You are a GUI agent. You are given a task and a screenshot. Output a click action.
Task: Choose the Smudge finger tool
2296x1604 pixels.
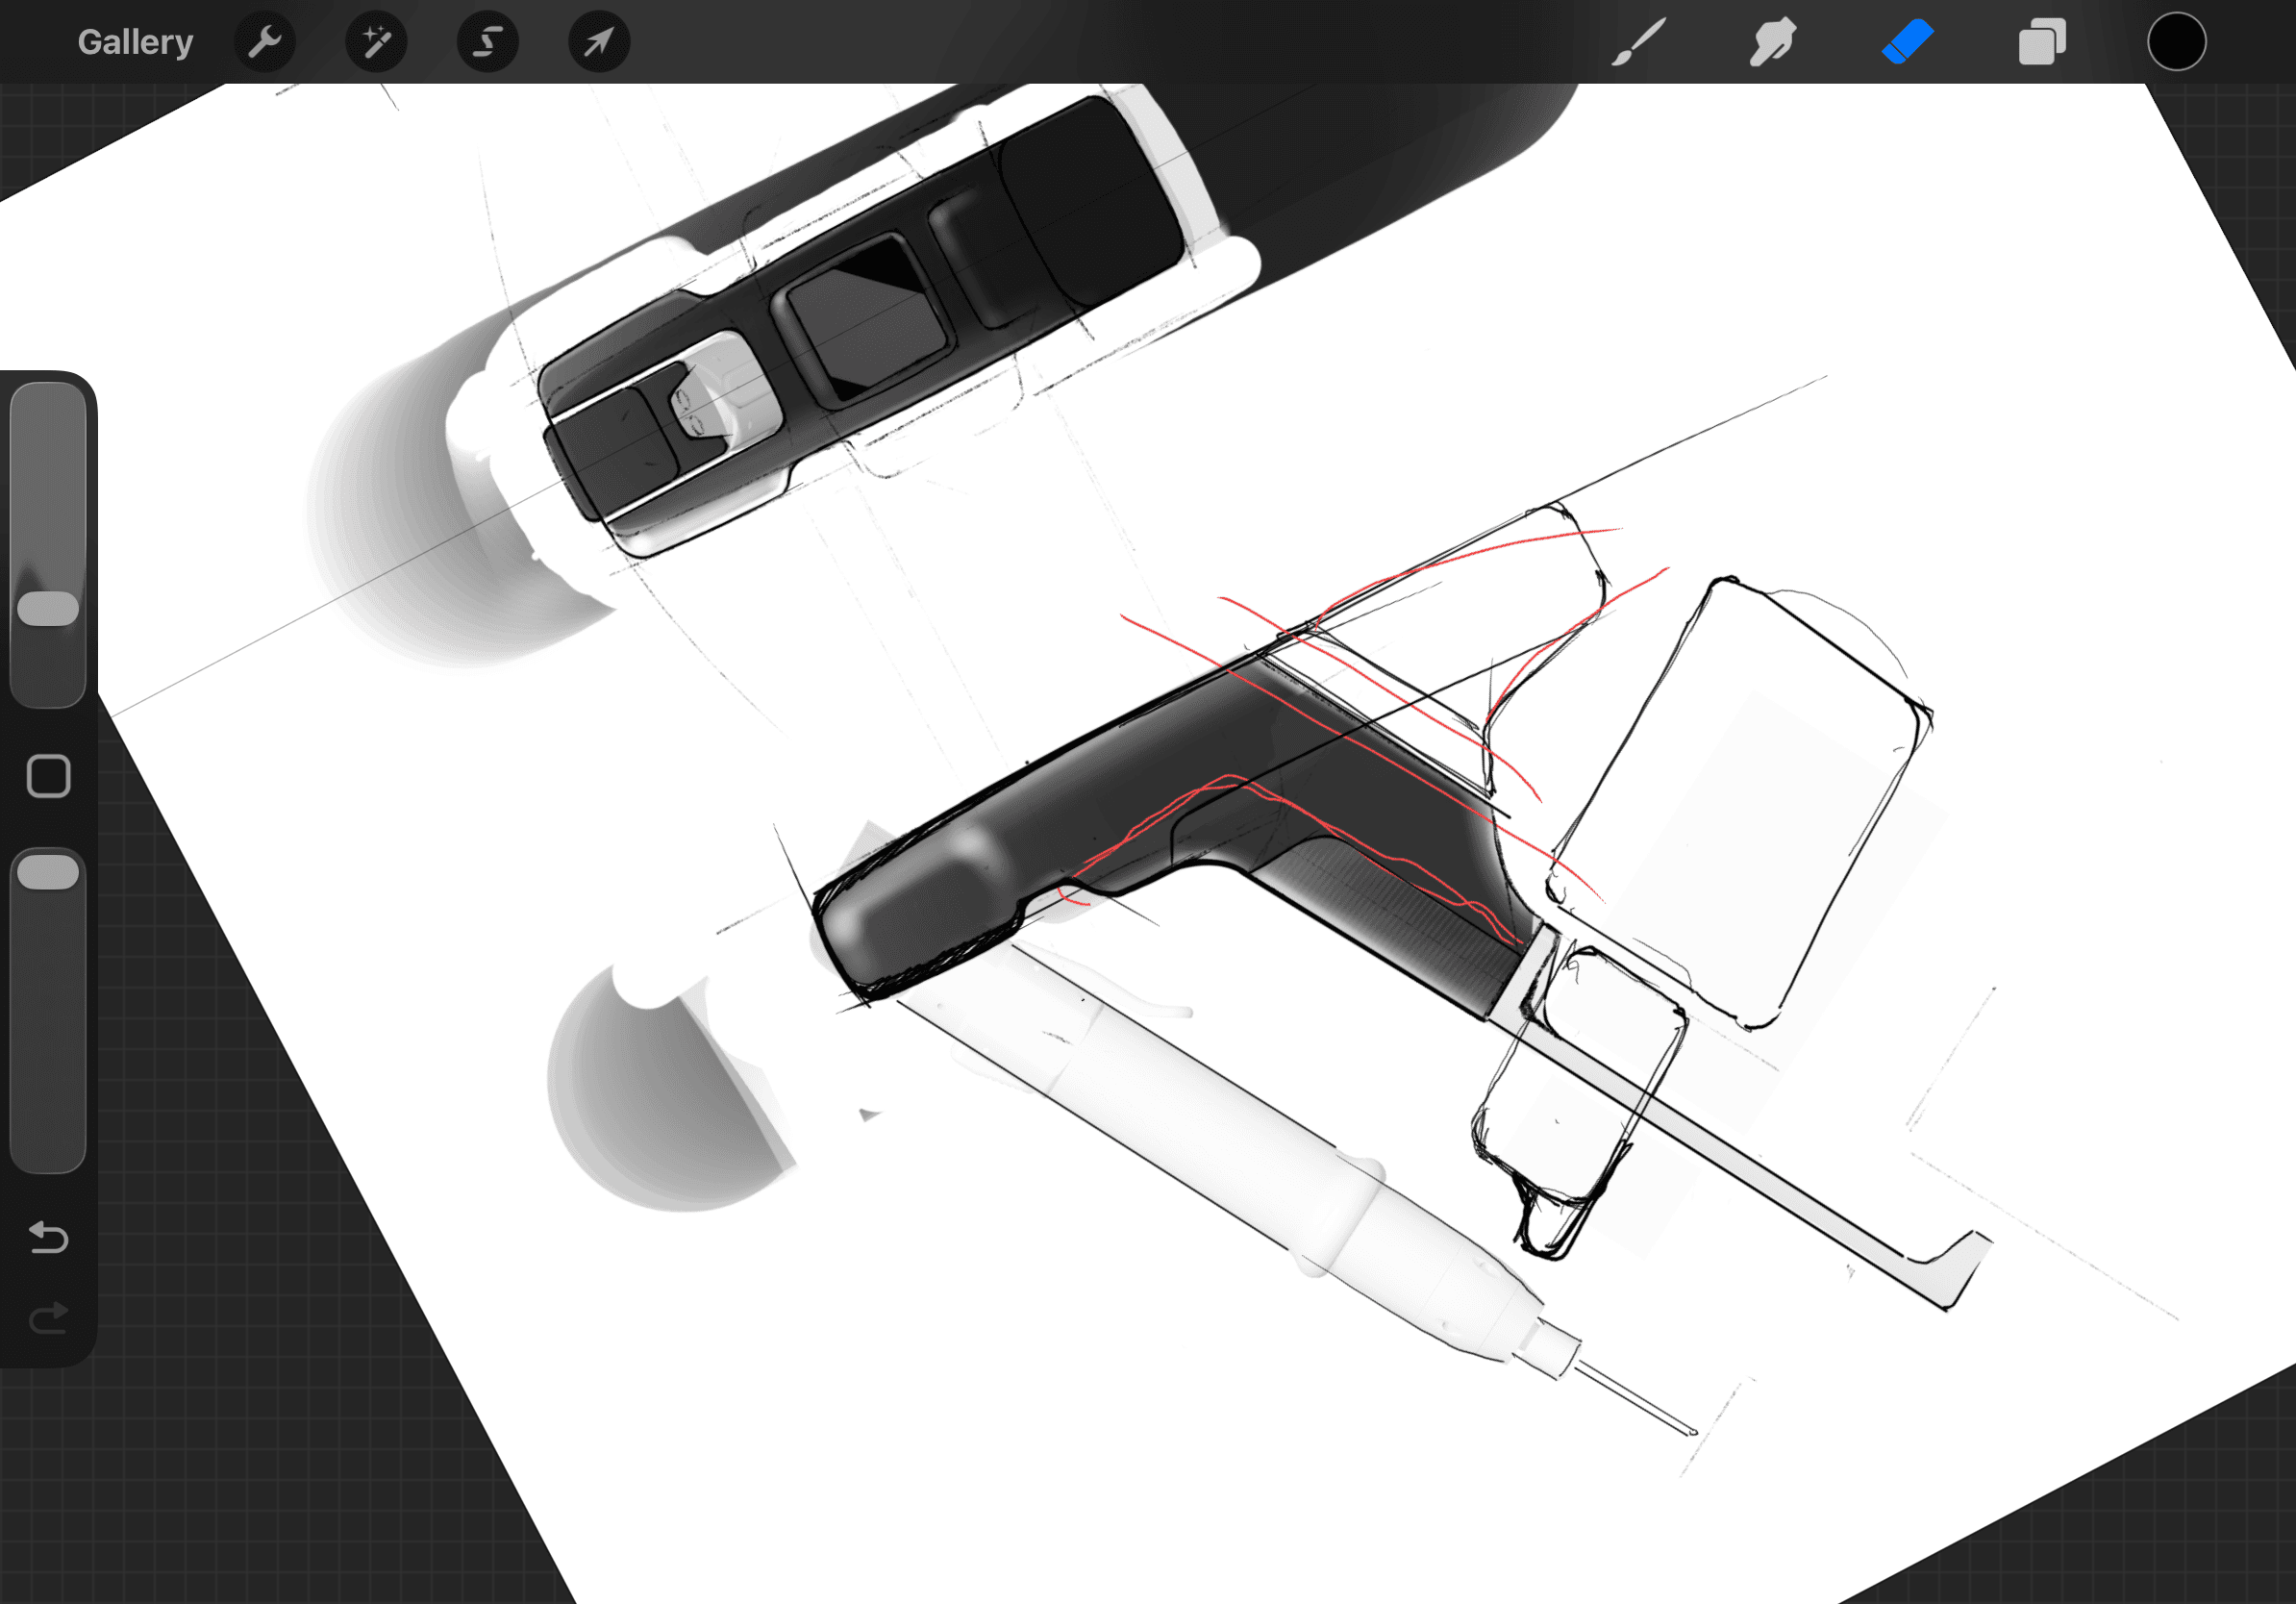[x=1772, y=42]
